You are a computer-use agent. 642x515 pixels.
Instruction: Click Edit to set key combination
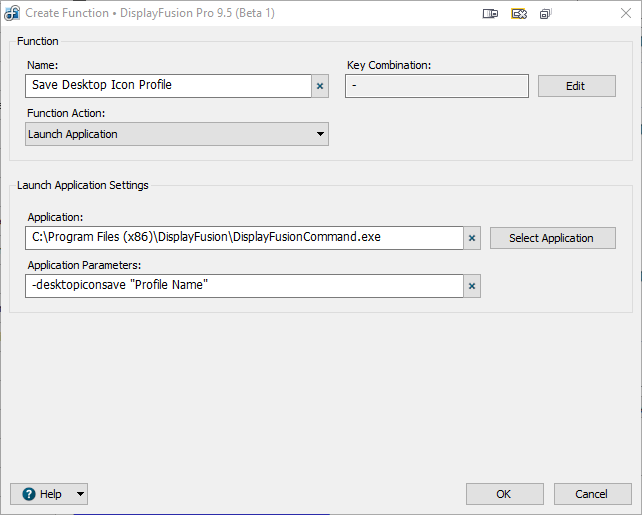click(576, 86)
